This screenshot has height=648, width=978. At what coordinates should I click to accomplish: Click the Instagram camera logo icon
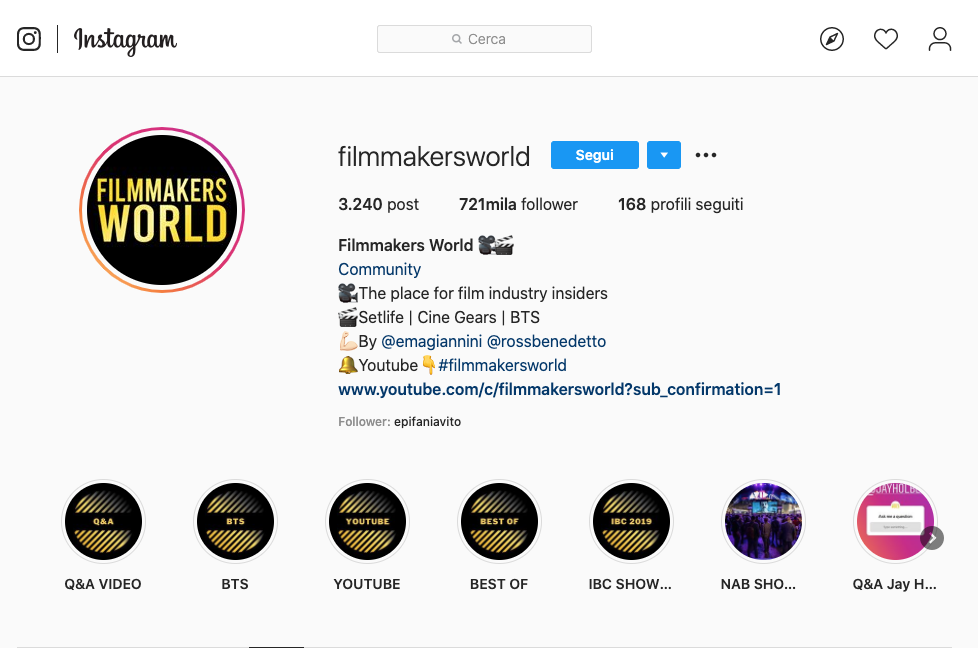point(29,39)
